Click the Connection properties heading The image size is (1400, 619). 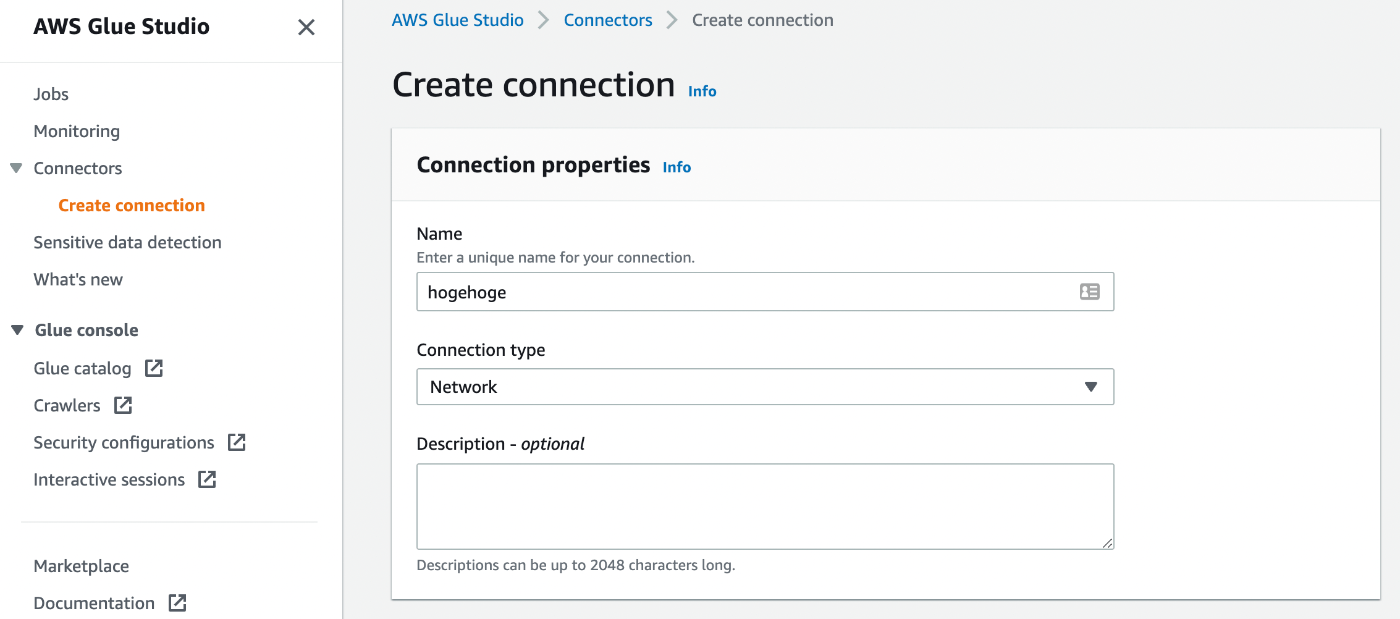533,165
